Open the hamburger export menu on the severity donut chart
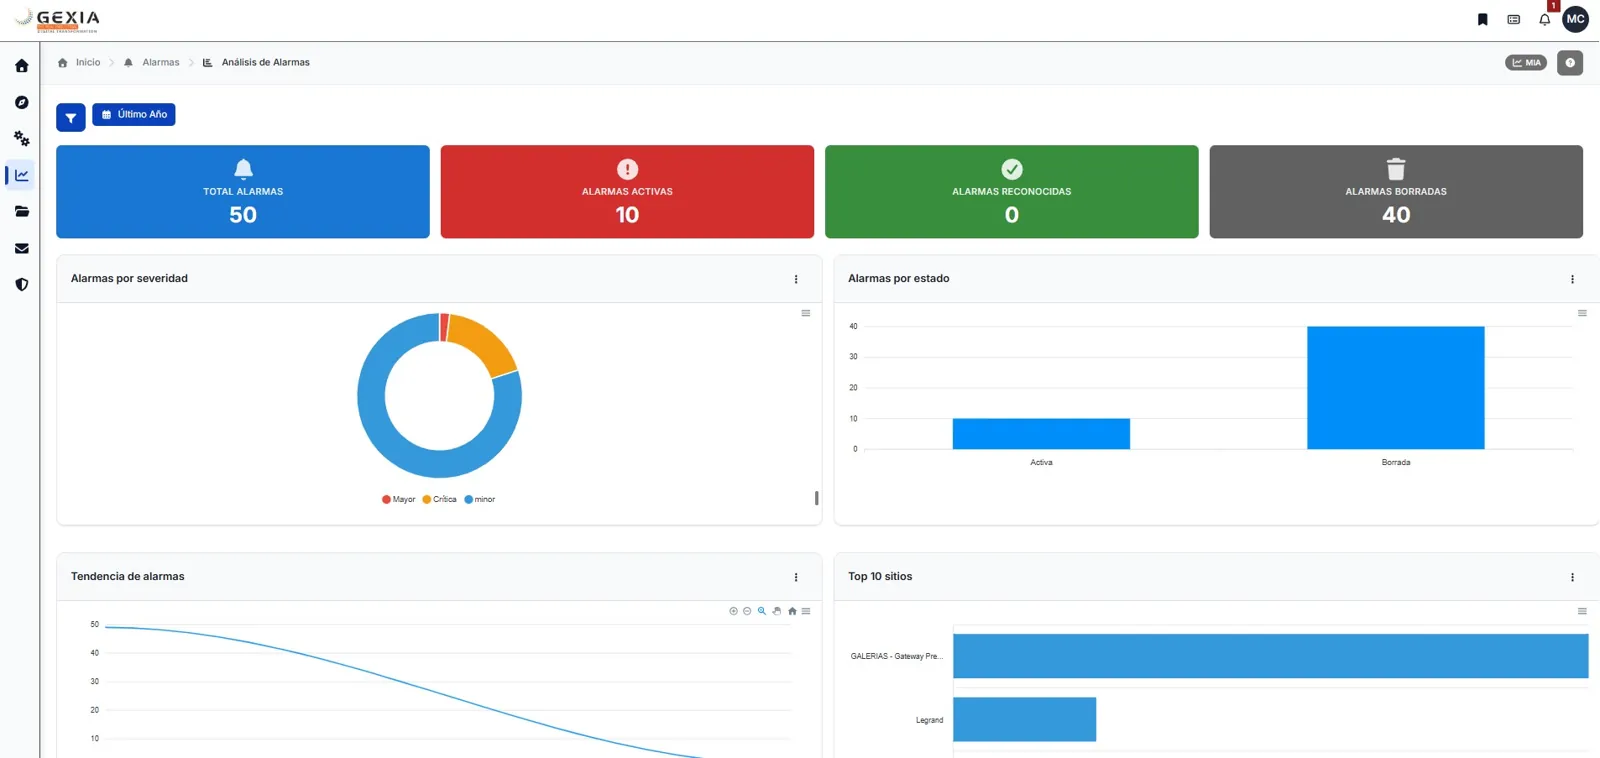Screen dimensions: 1600x758 pos(806,313)
